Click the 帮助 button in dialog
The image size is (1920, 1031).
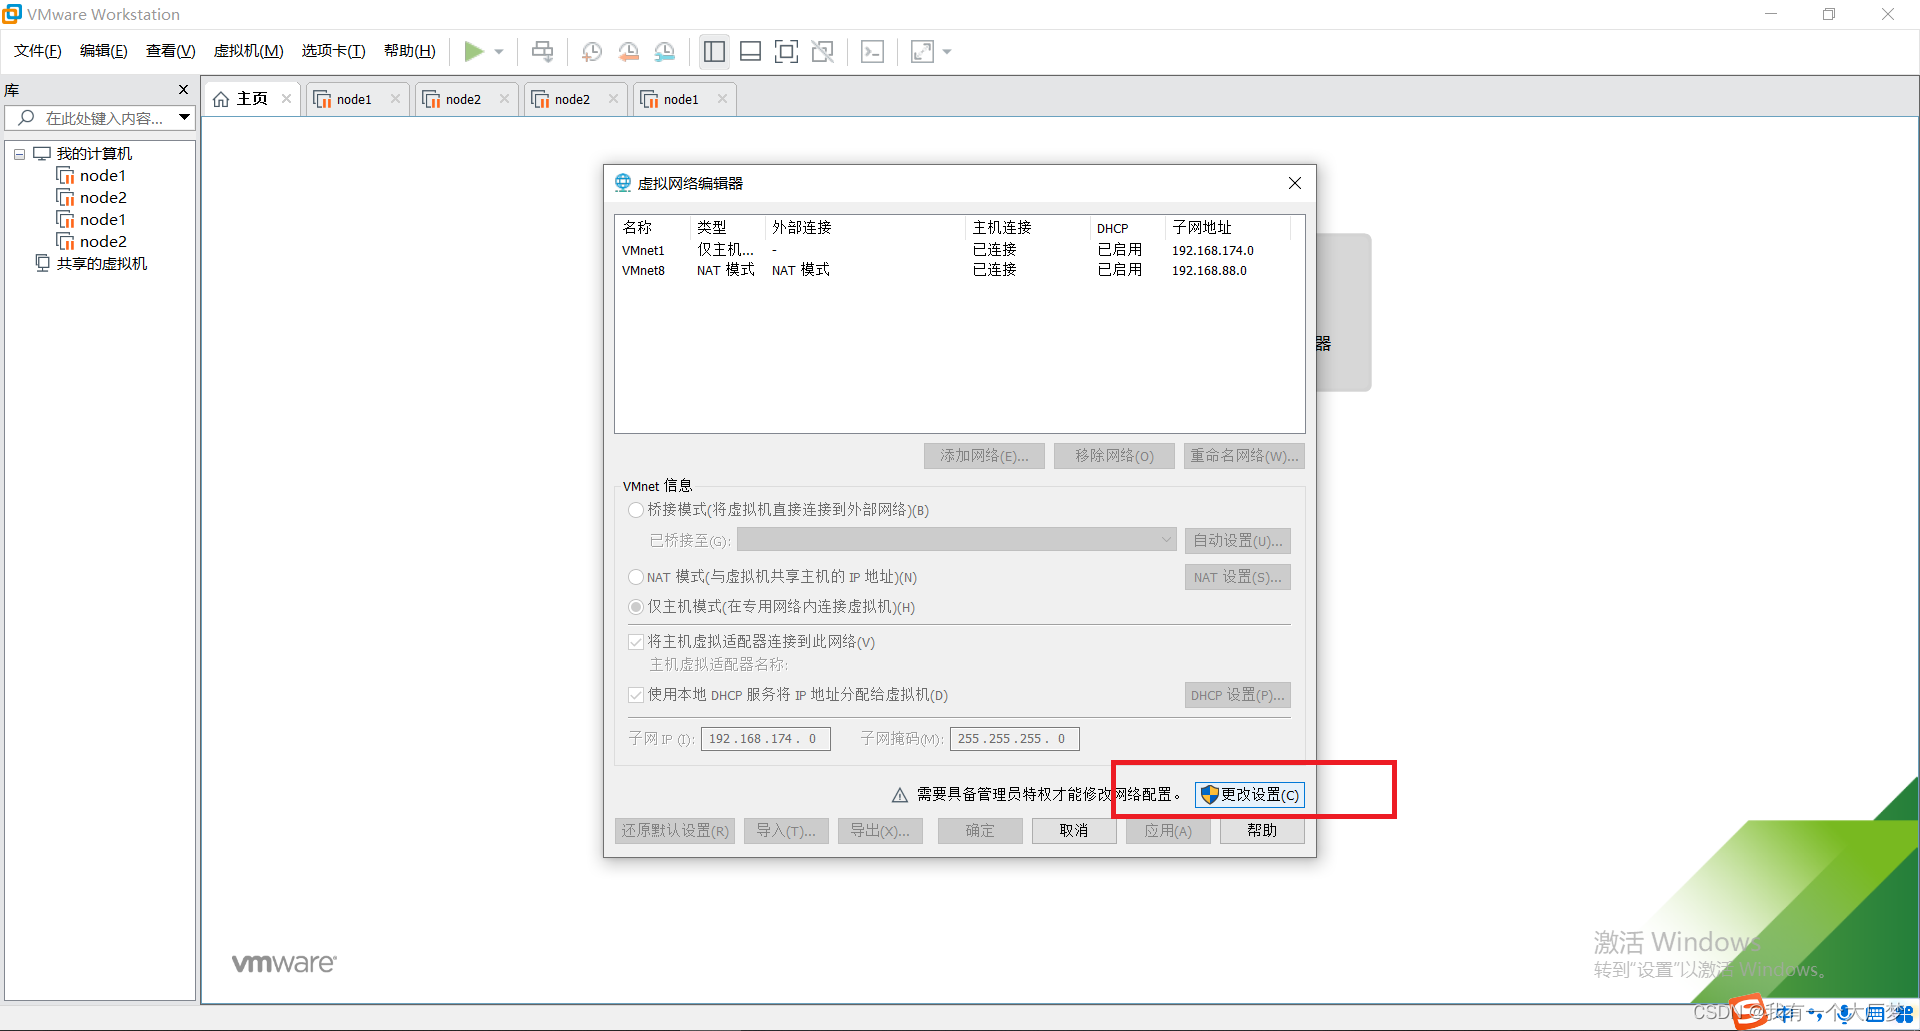[1262, 831]
